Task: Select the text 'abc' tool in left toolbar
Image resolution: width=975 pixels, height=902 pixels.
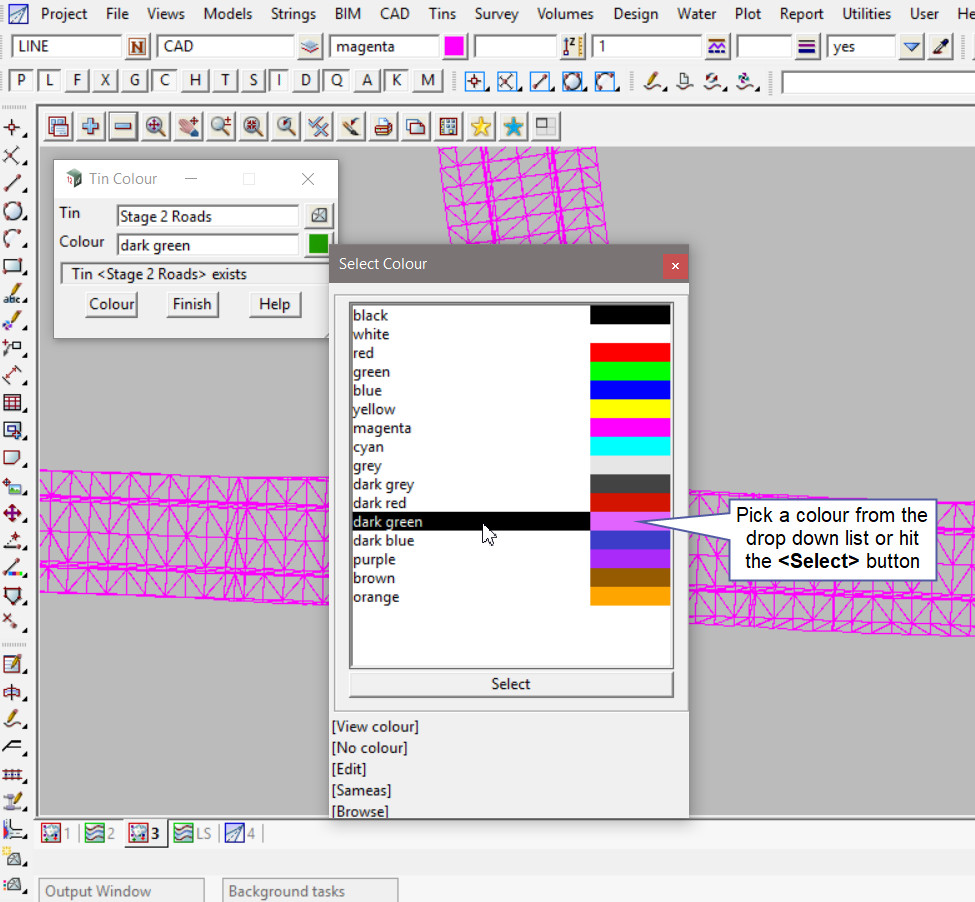Action: [x=13, y=295]
